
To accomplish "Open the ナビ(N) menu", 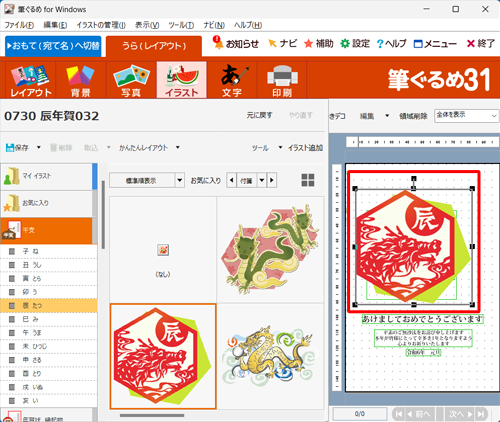I will pos(214,25).
